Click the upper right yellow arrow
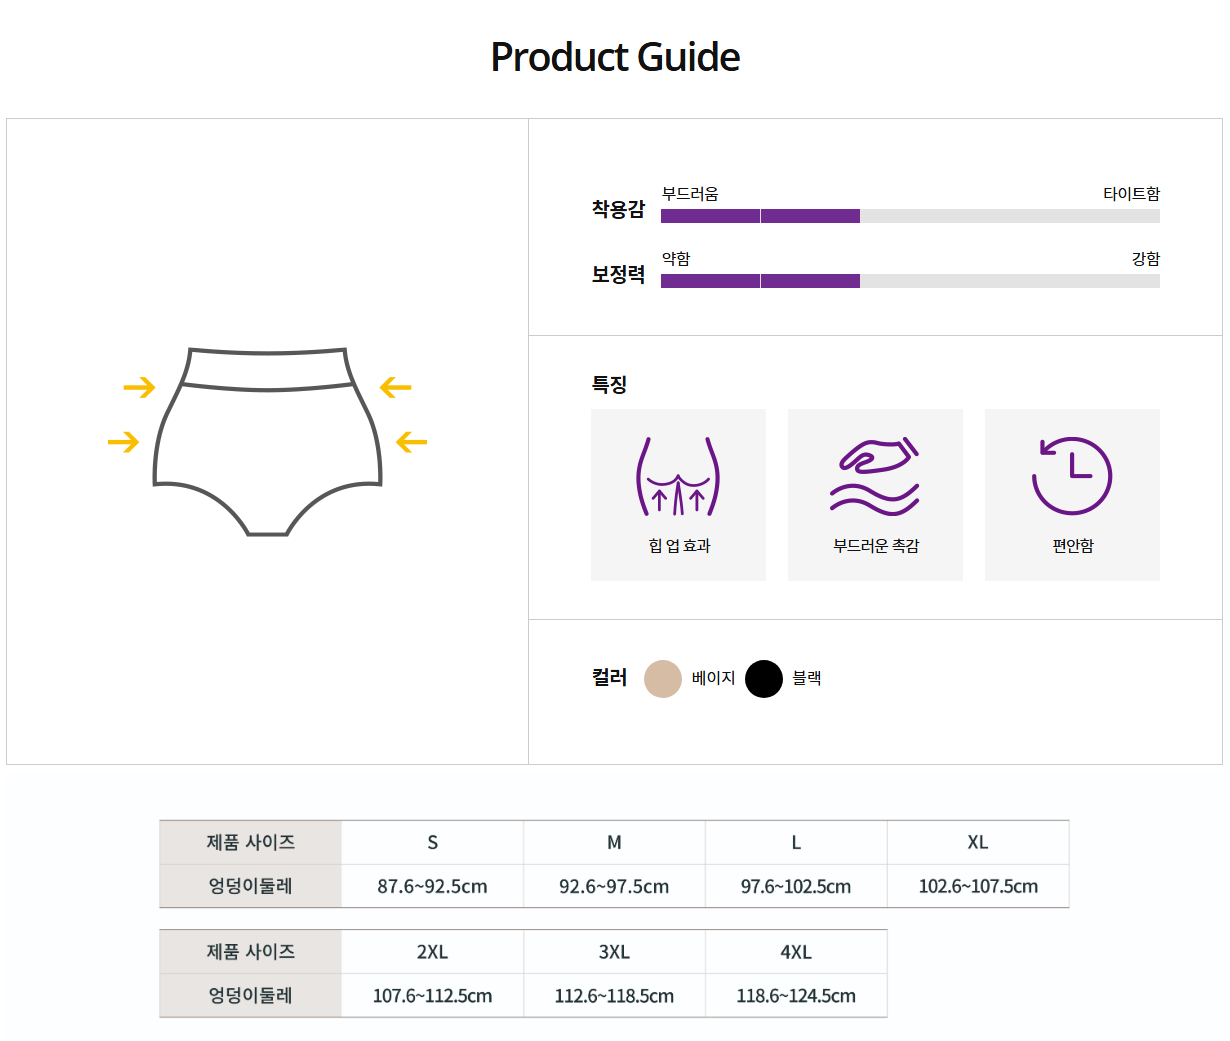Image resolution: width=1230 pixels, height=1041 pixels. click(x=396, y=387)
